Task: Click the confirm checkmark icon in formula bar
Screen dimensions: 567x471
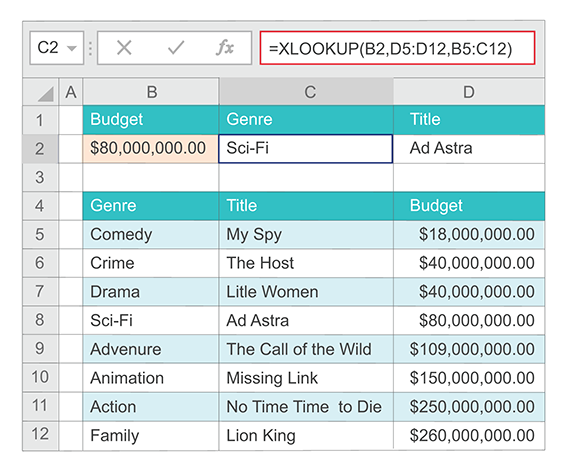Action: pos(176,47)
